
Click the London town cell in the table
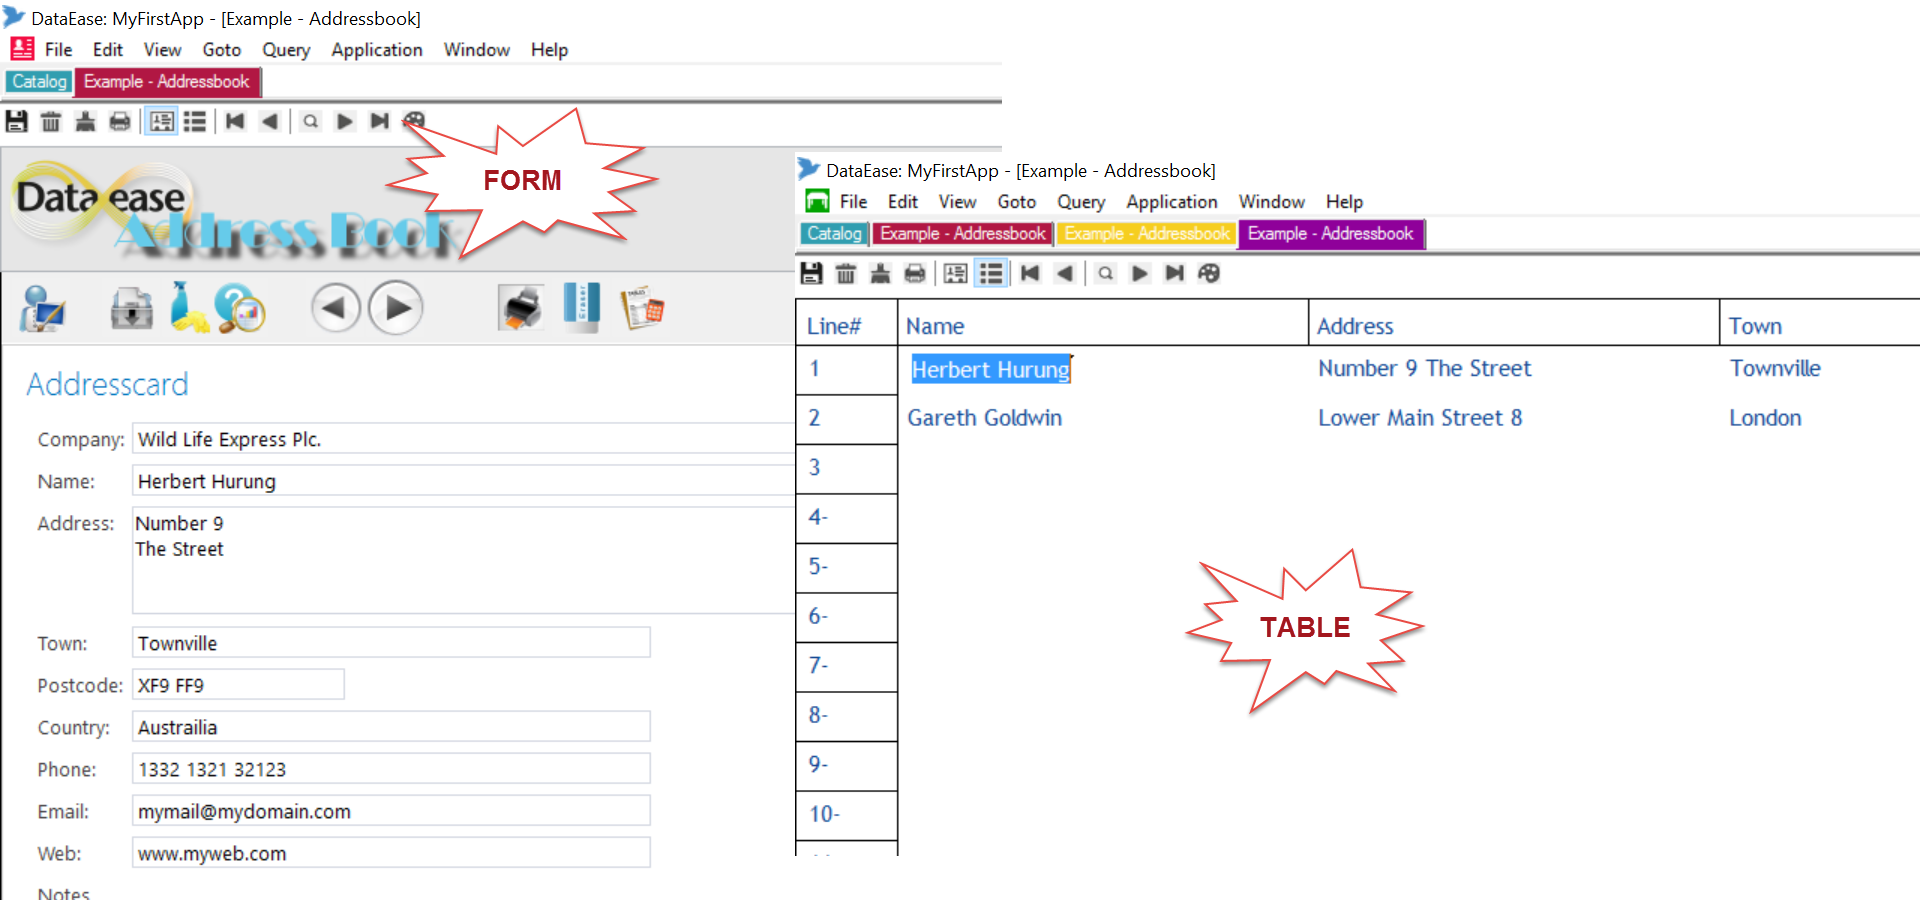pyautogui.click(x=1765, y=418)
